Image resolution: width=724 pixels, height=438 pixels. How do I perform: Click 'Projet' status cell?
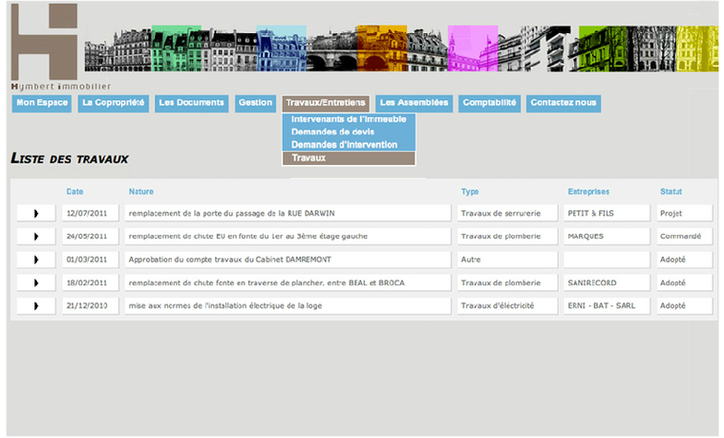684,213
